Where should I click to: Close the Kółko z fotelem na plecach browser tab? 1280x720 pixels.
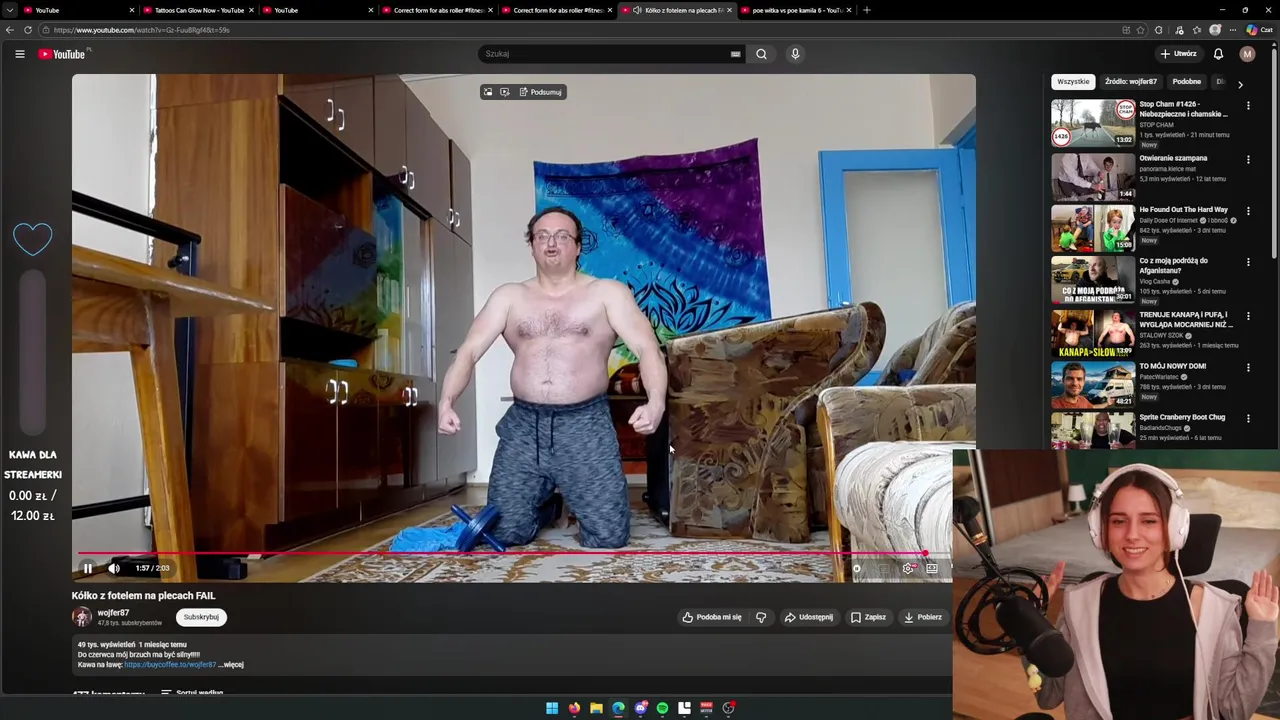pyautogui.click(x=729, y=10)
